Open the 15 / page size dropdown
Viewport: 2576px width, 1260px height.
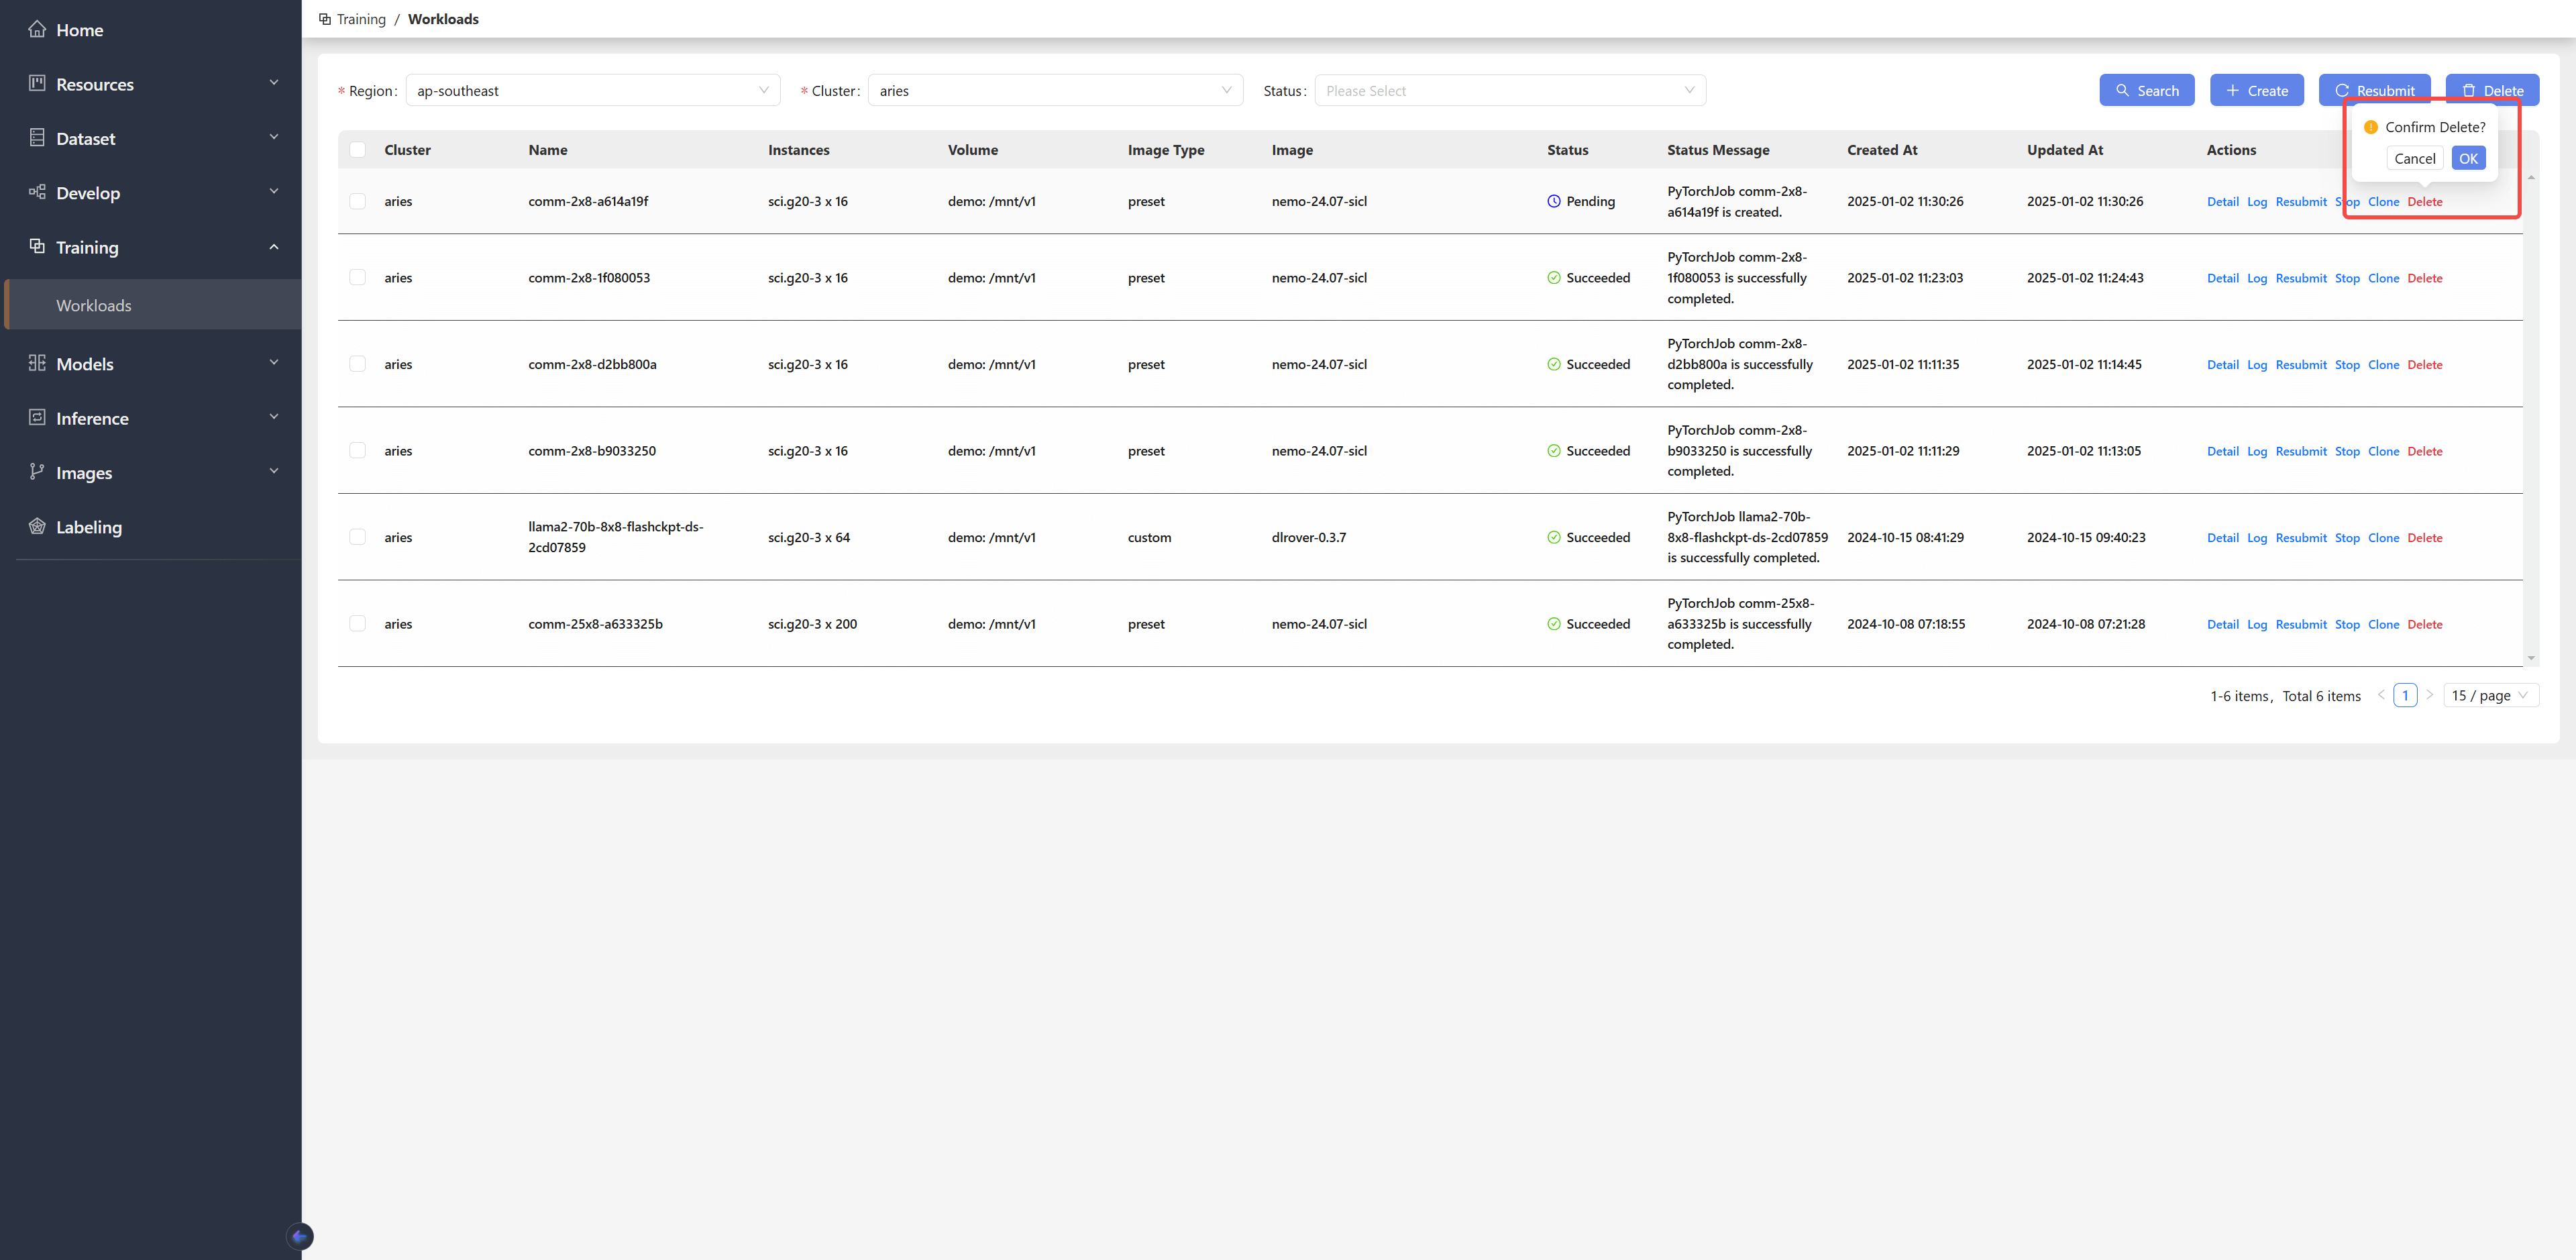point(2491,695)
